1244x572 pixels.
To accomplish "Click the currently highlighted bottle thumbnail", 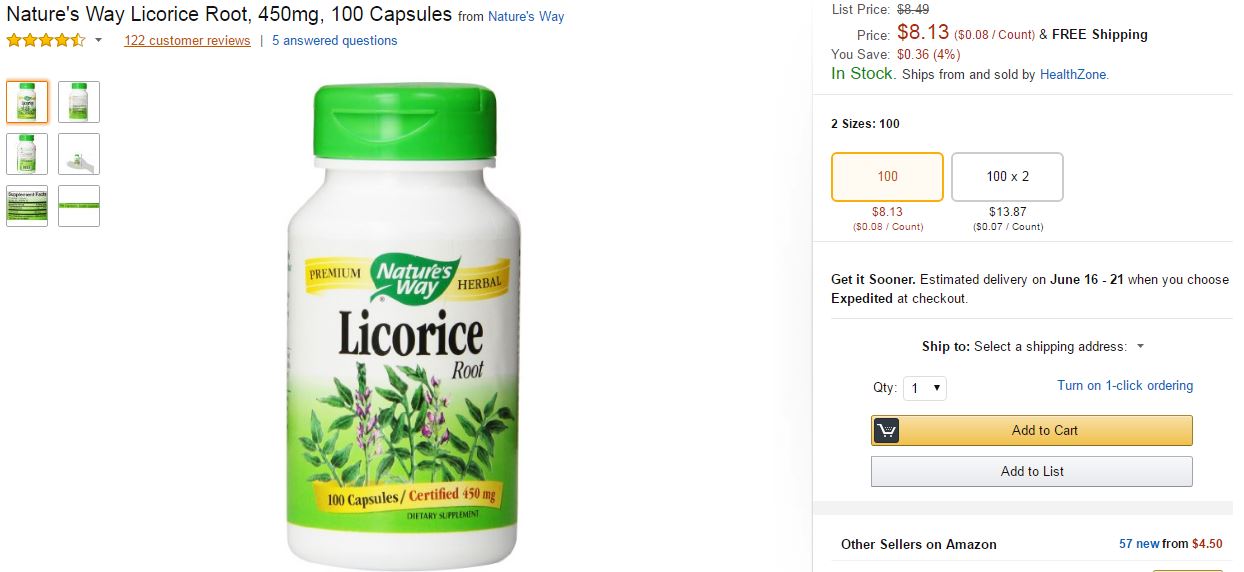I will coord(27,102).
